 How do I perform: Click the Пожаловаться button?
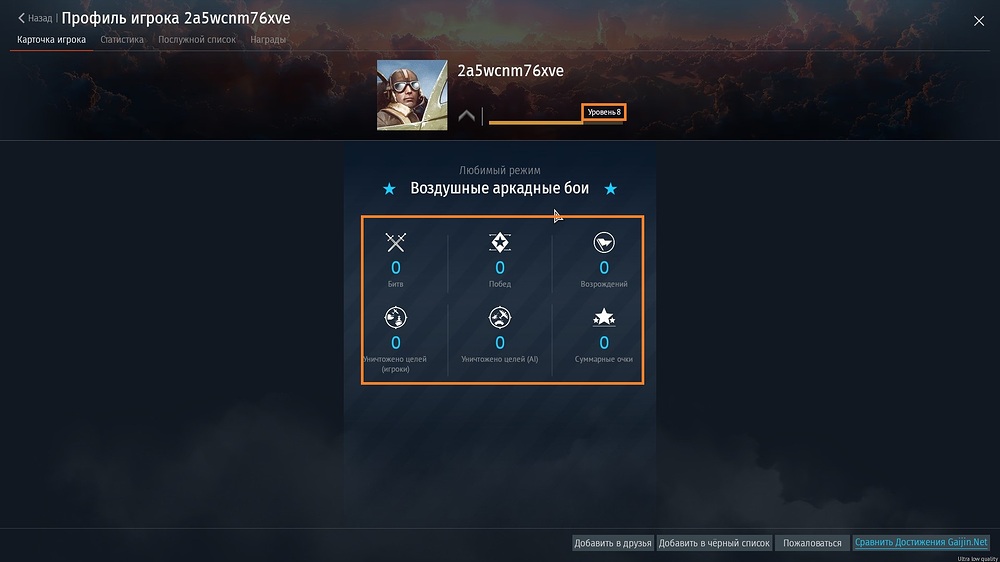coord(812,543)
